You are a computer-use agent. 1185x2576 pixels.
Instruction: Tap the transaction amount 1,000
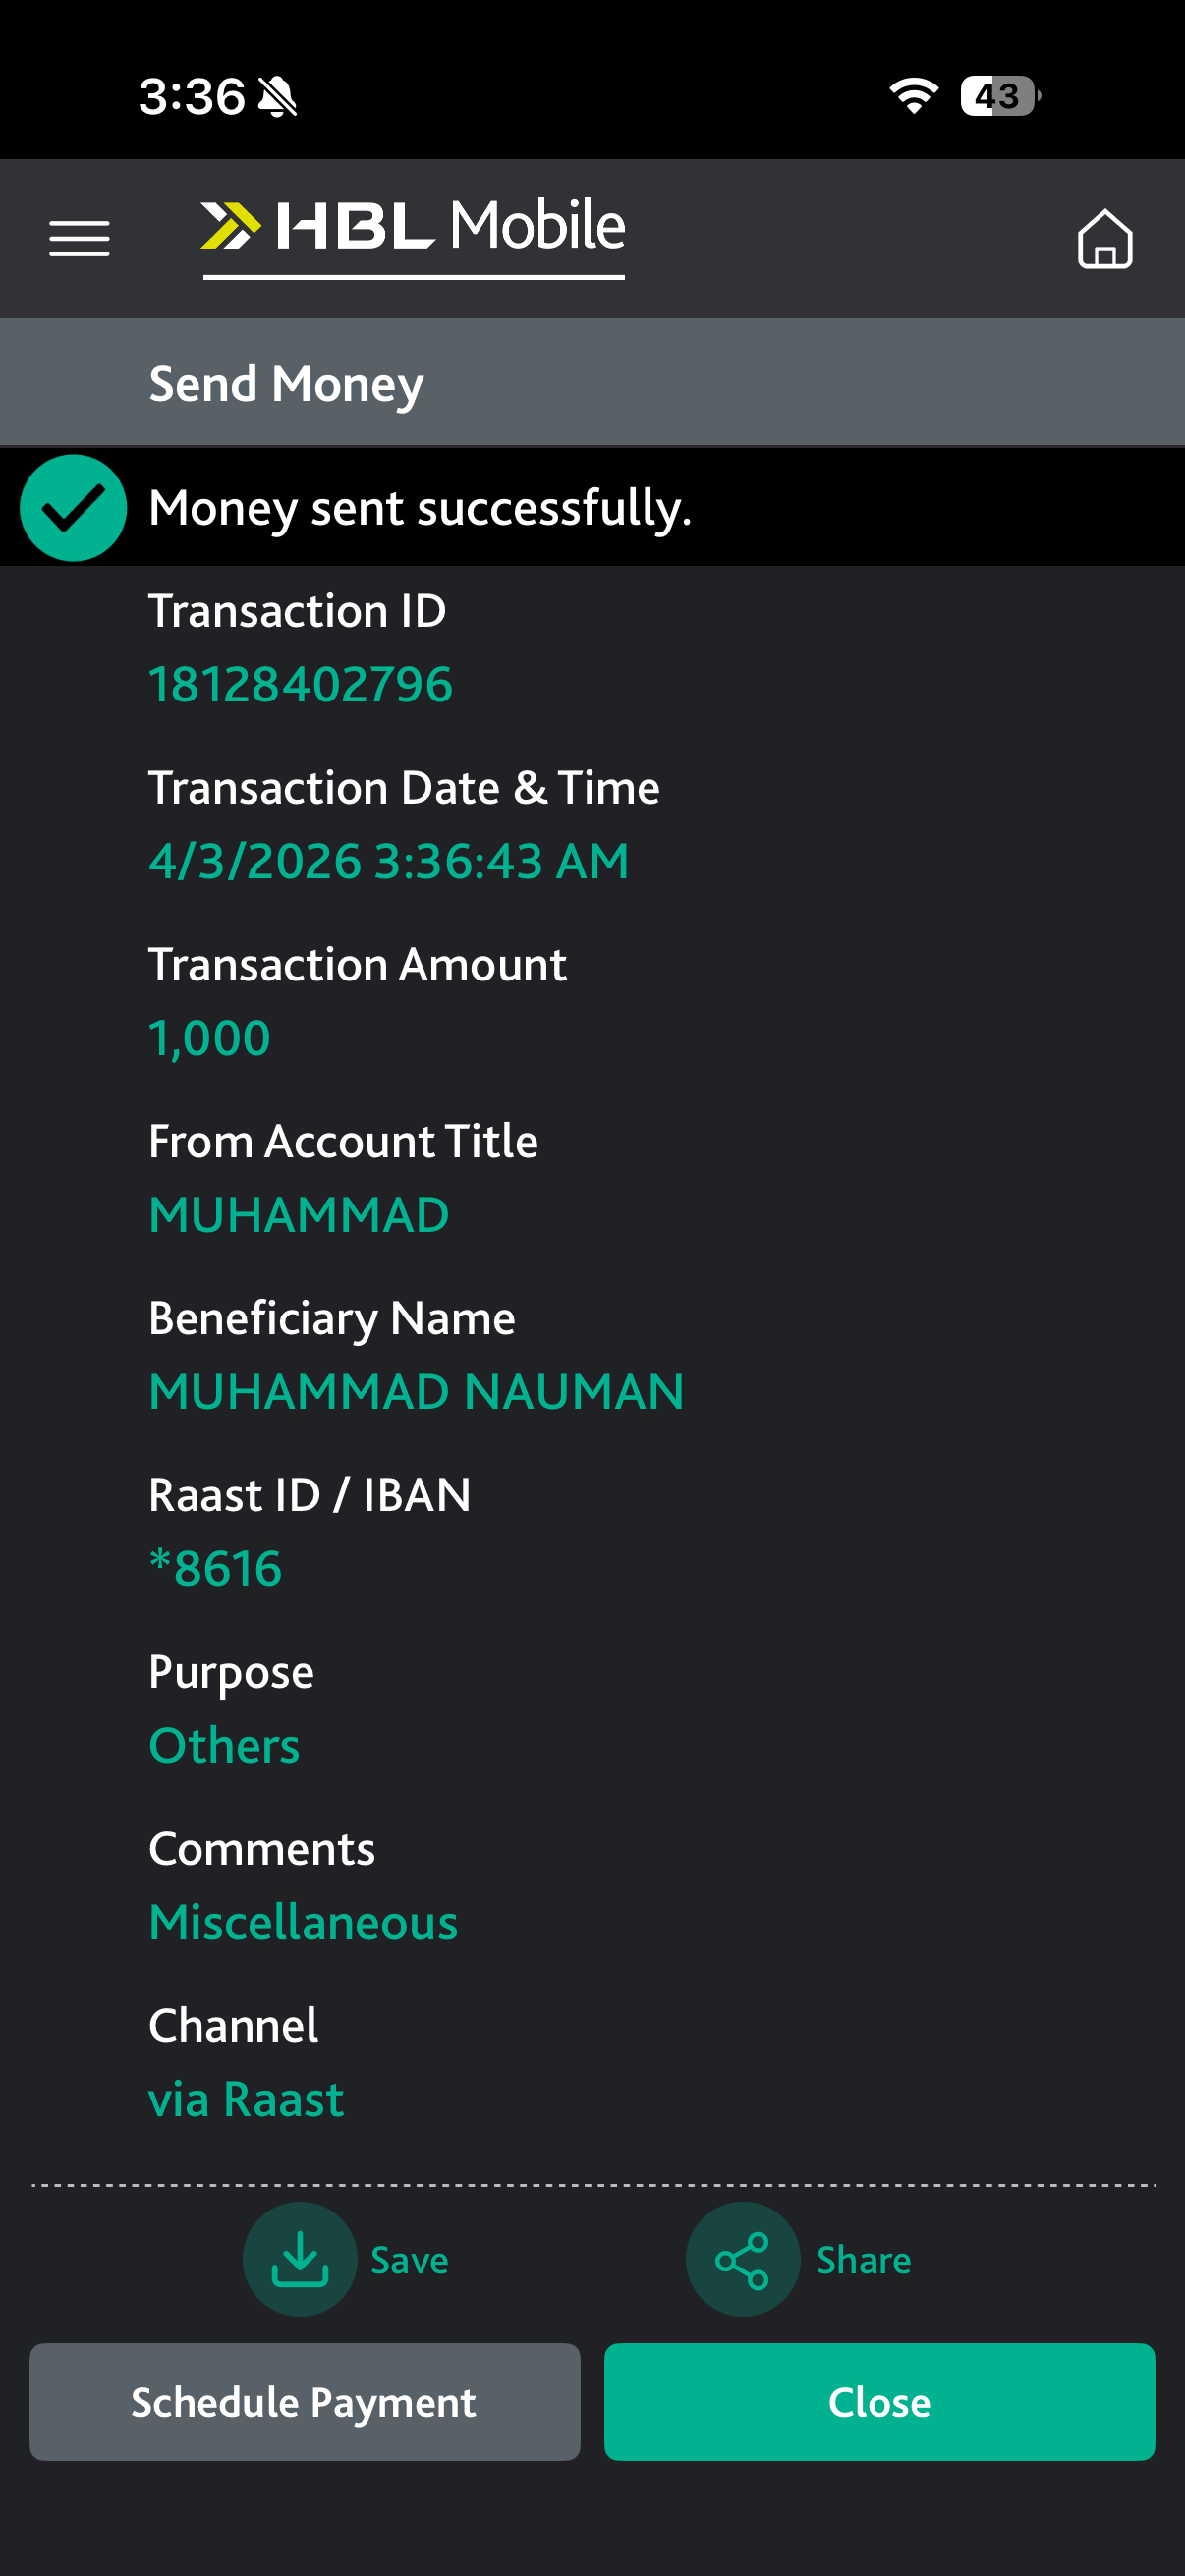pos(209,1038)
